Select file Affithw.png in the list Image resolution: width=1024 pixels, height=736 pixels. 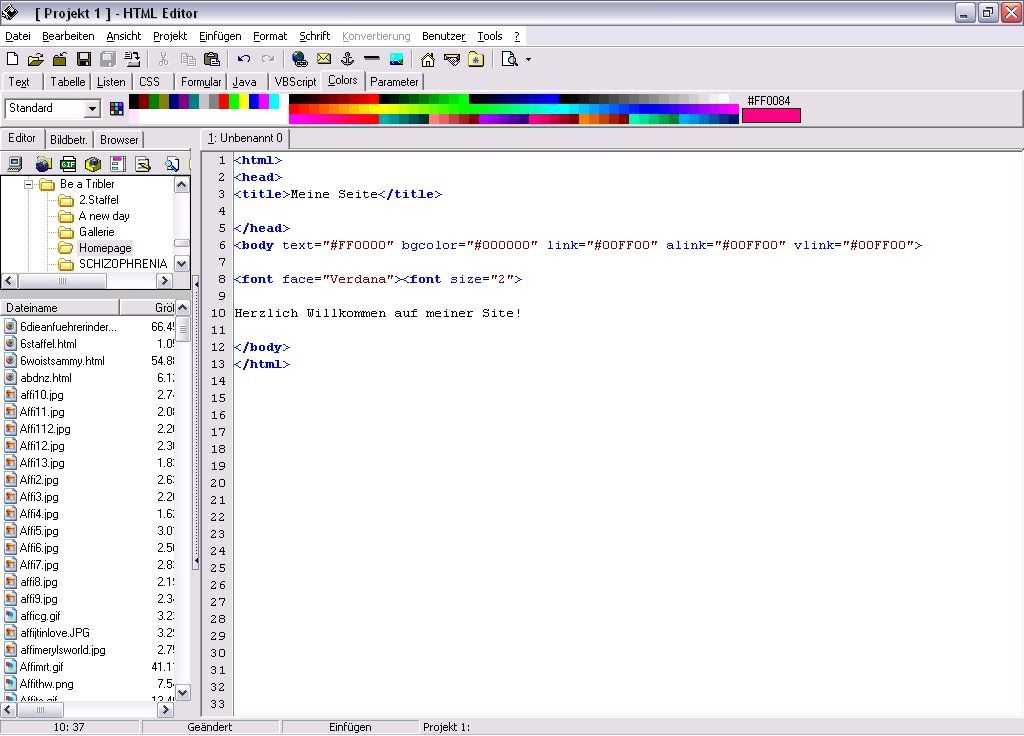(x=46, y=684)
